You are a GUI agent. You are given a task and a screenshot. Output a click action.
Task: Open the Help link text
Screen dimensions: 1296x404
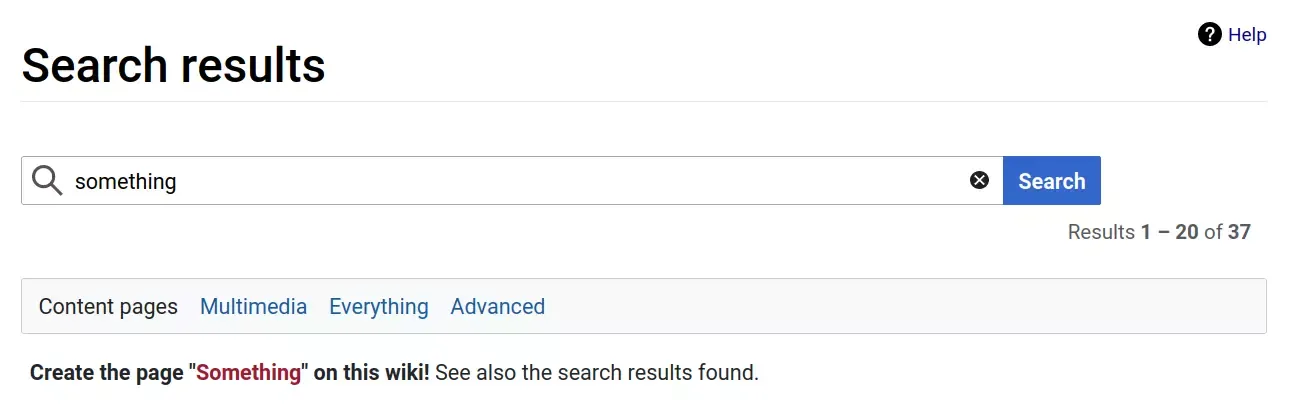click(1247, 35)
